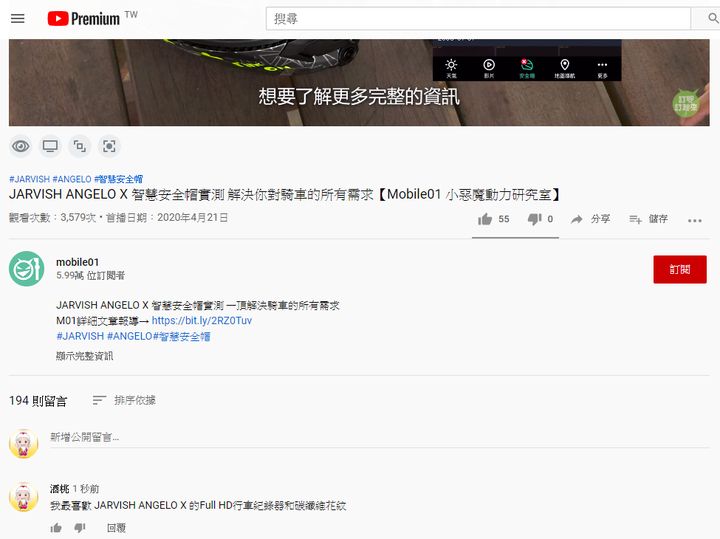720x539 pixels.
Task: Save video to playlist with 儲存
Action: 648,219
